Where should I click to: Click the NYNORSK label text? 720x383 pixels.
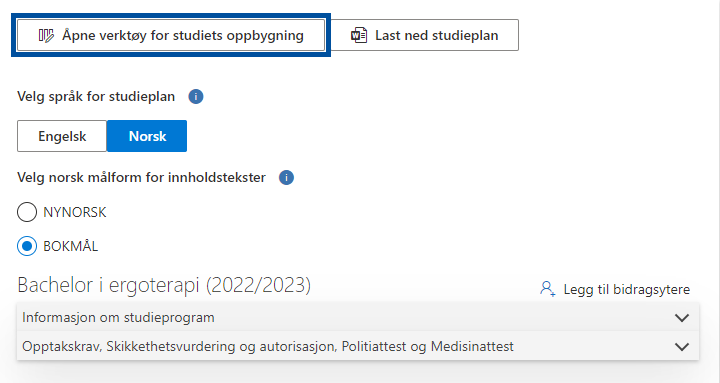click(x=75, y=212)
